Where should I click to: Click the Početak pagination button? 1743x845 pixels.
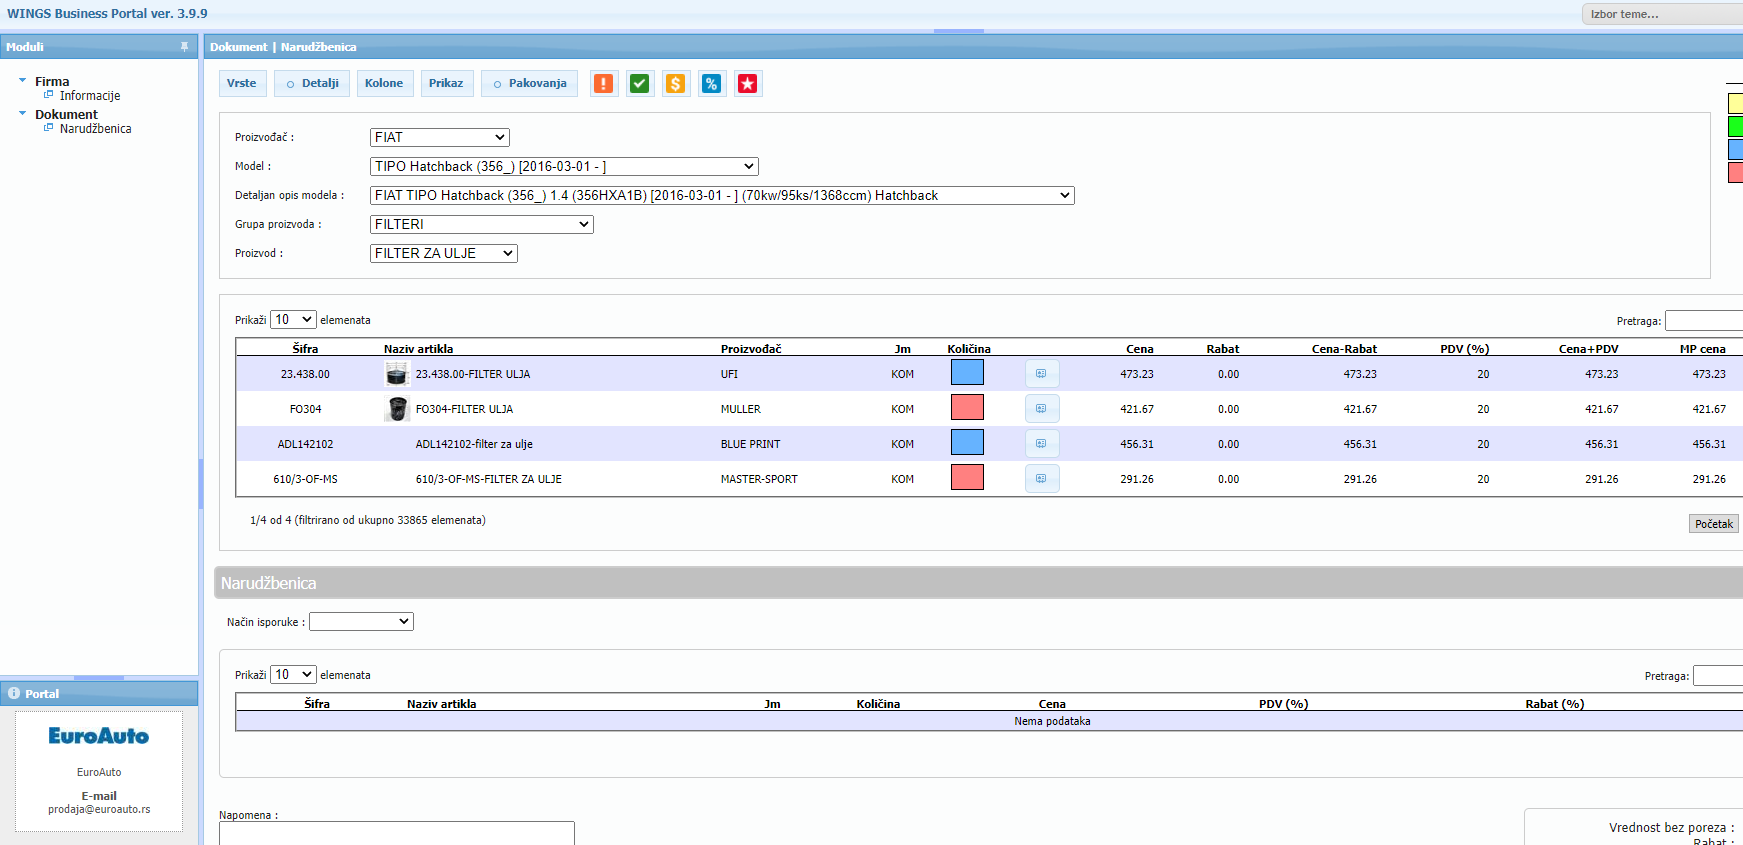1714,524
